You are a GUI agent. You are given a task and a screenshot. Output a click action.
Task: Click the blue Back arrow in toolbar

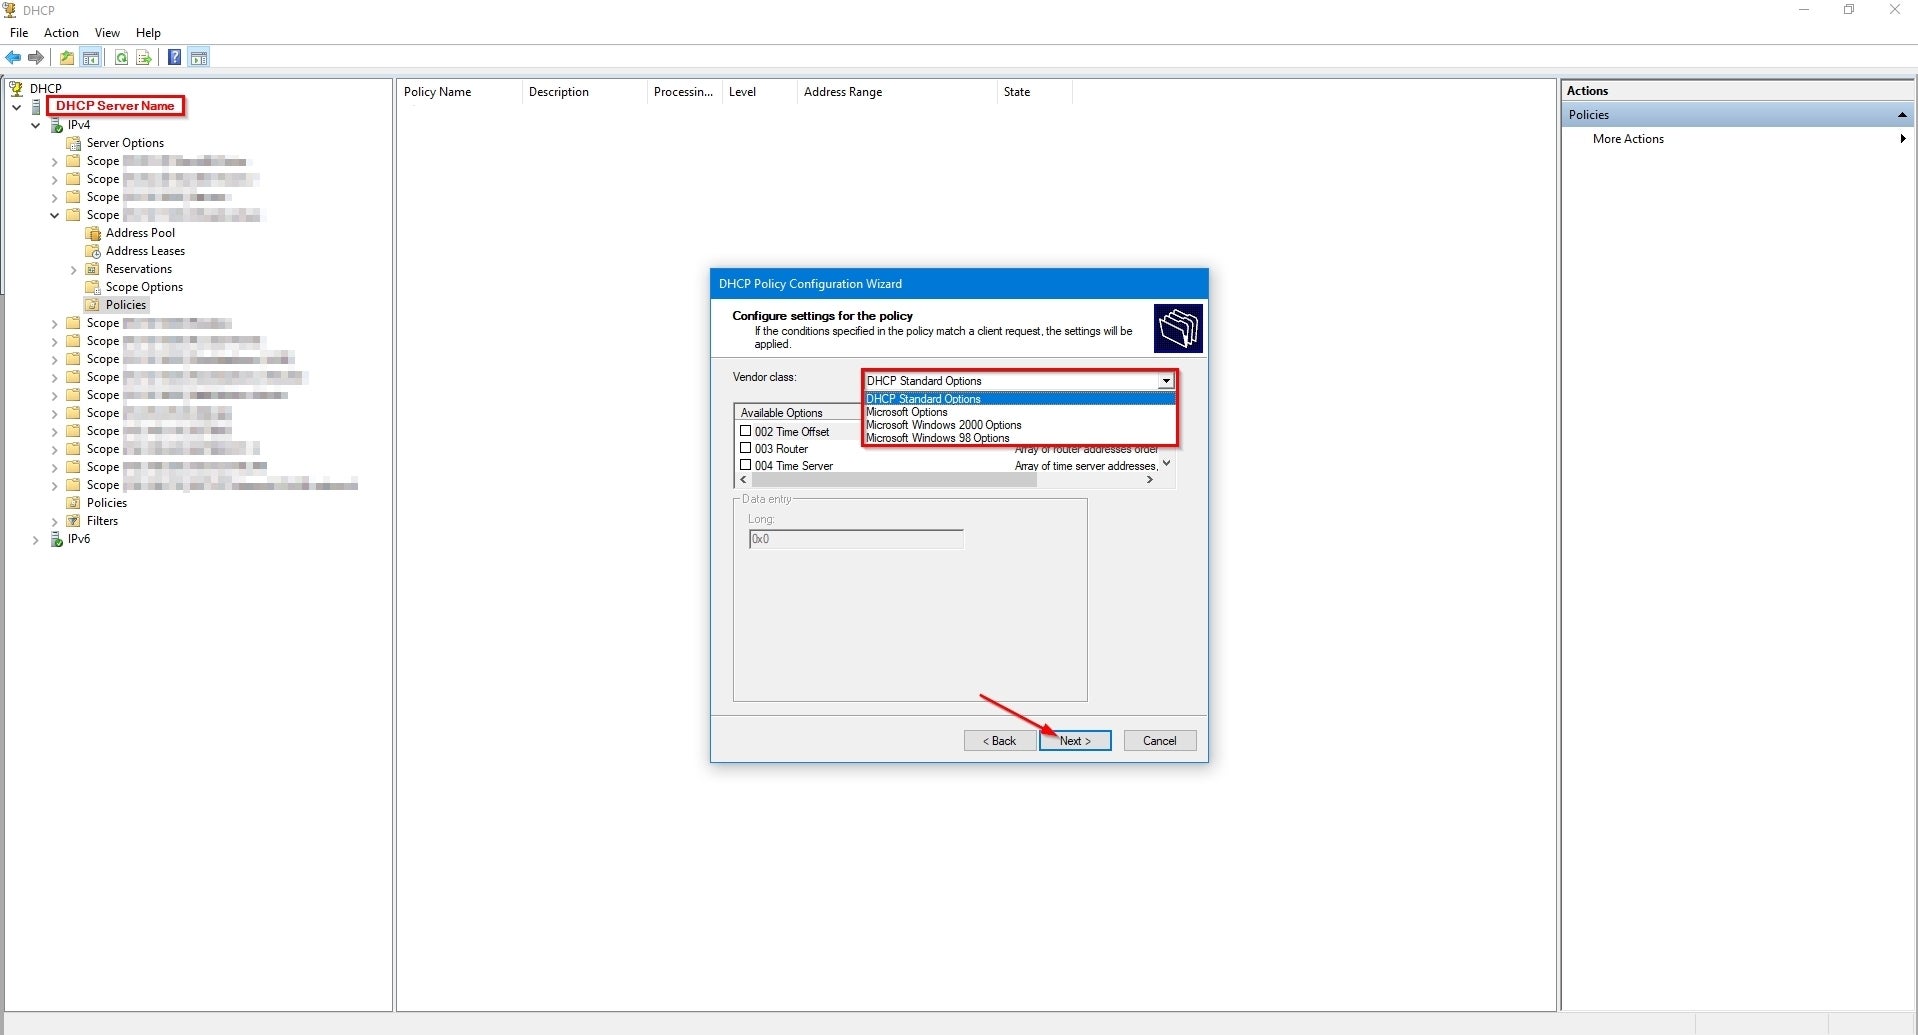13,58
